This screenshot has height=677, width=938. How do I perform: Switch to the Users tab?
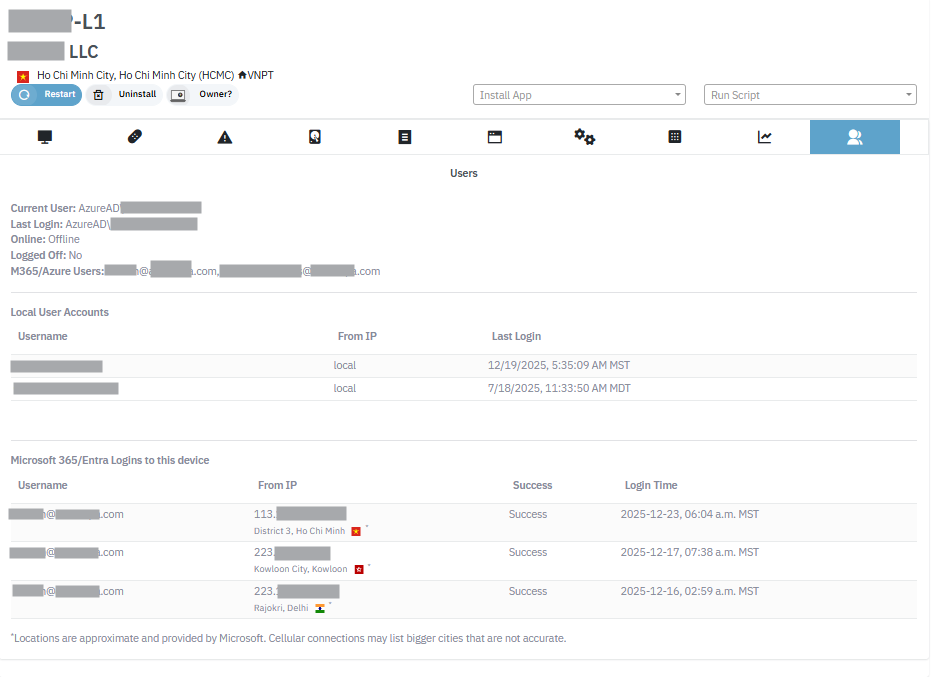[x=855, y=137]
